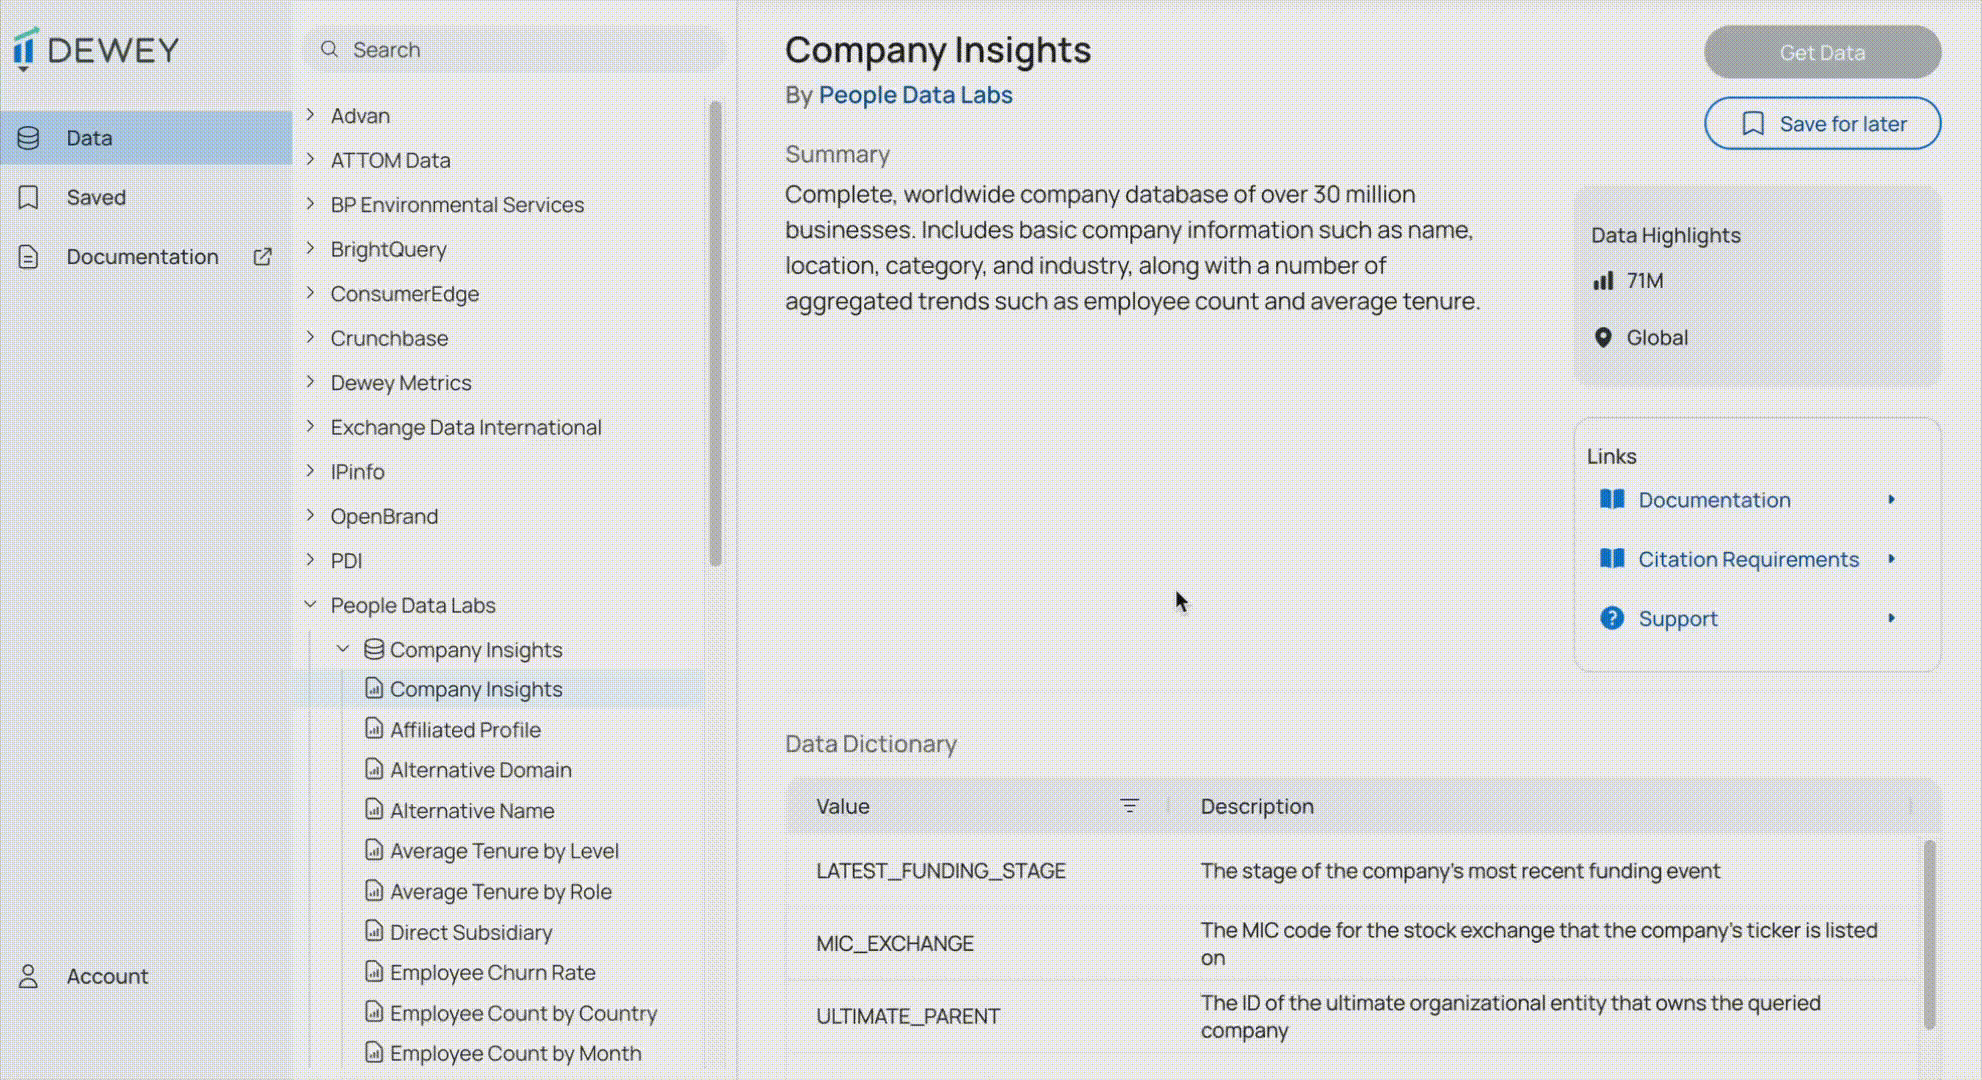Open the Support link
The image size is (1982, 1080).
[x=1678, y=618]
